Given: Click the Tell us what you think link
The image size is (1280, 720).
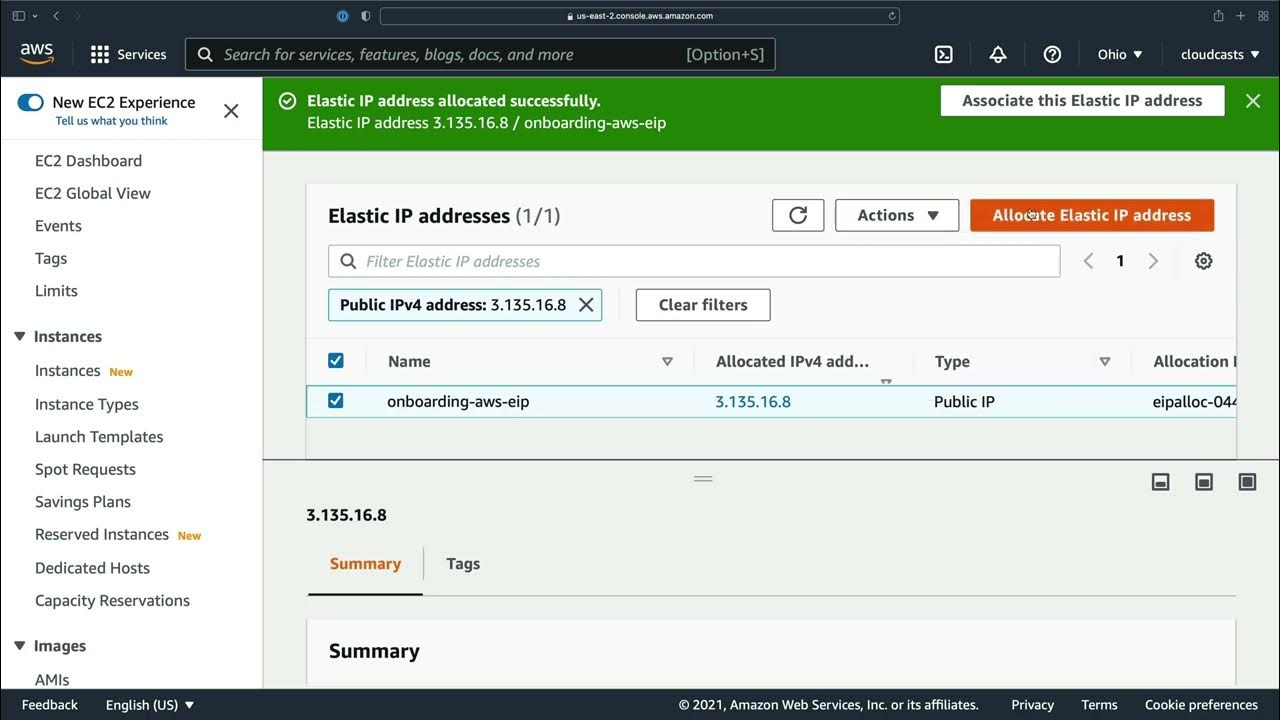Looking at the screenshot, I should click(x=112, y=121).
